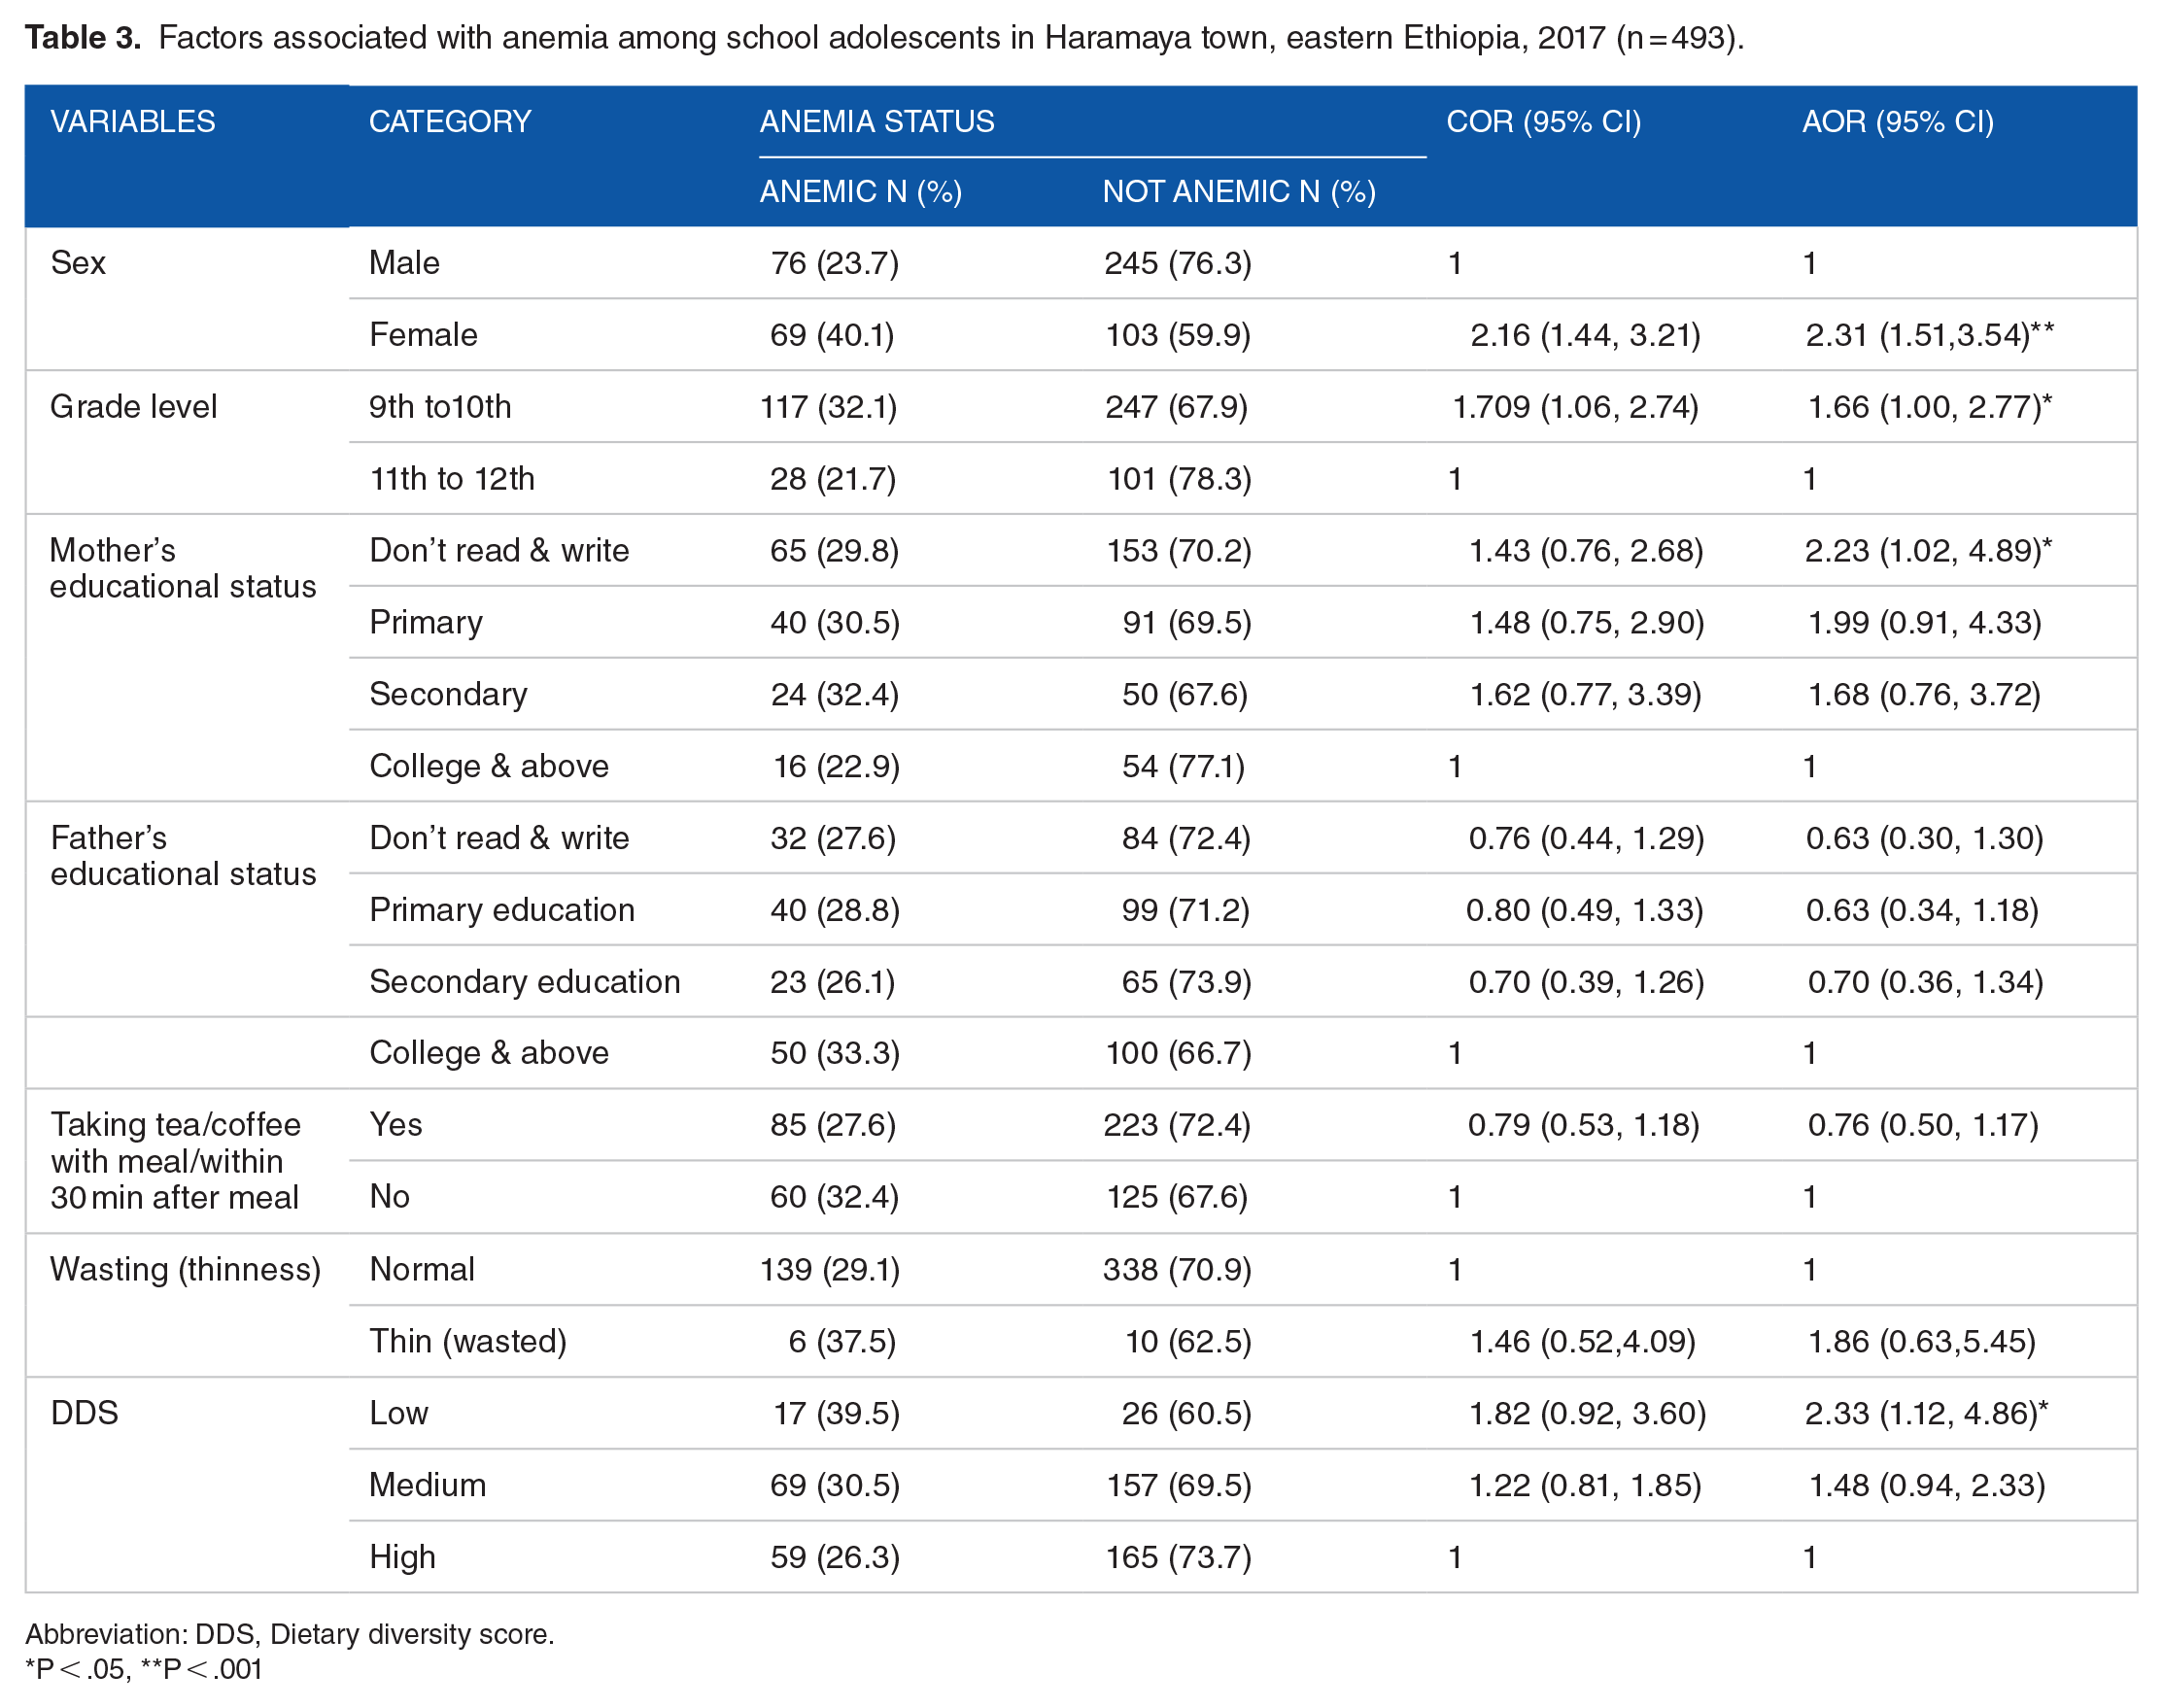The height and width of the screenshot is (1708, 2163).
Task: Click the COR (95% CI) header
Action: pos(1543,122)
